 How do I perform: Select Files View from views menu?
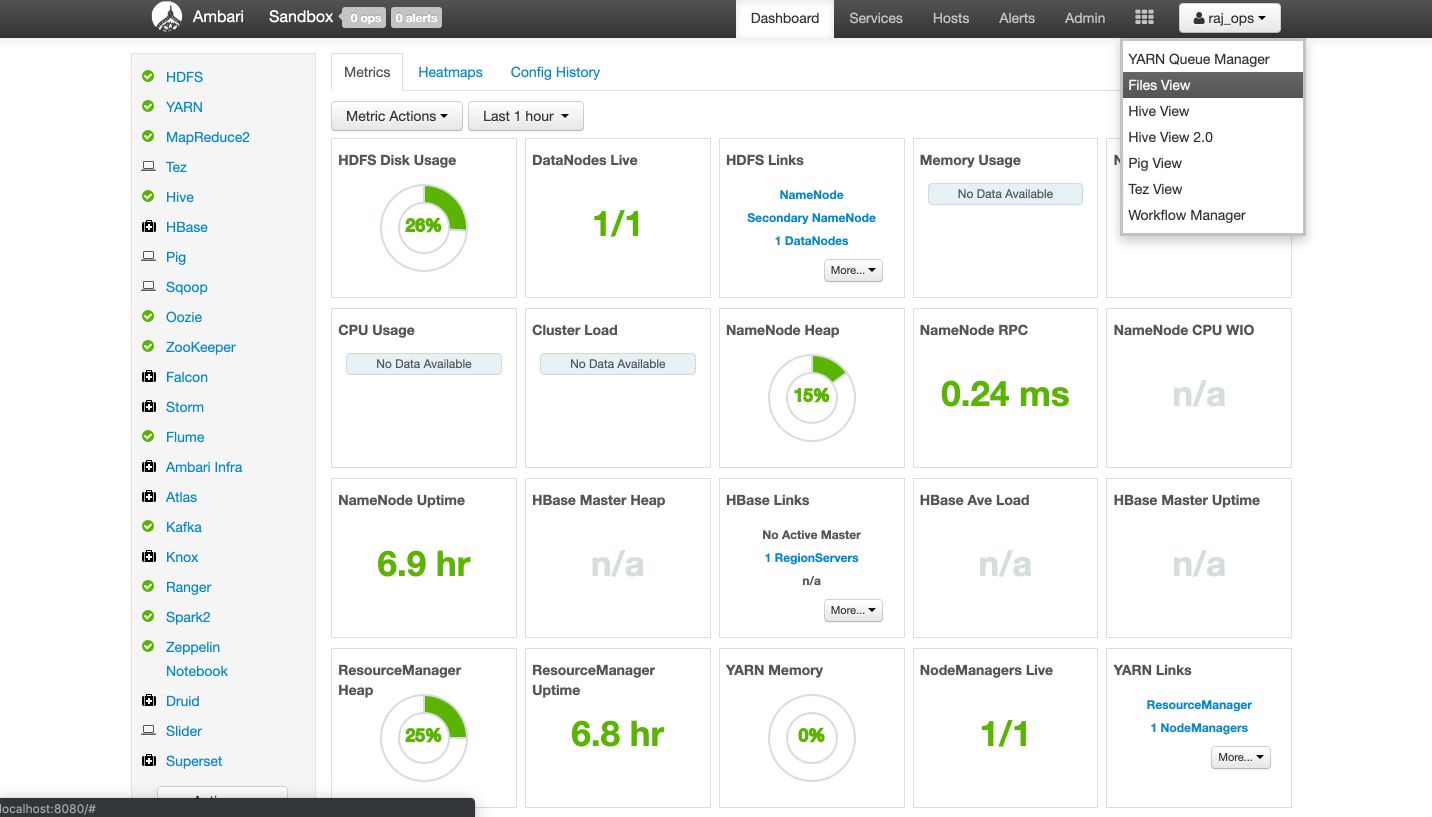[1213, 85]
